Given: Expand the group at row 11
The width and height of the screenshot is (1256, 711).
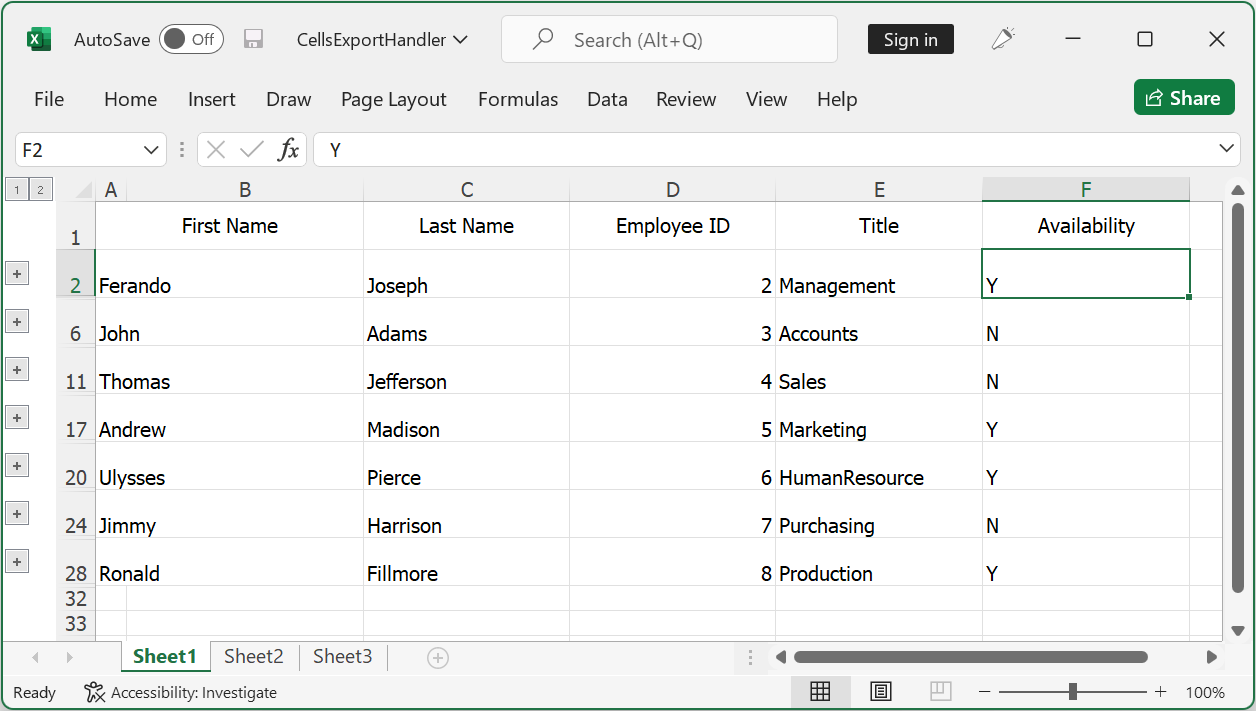Looking at the screenshot, I should click(17, 369).
